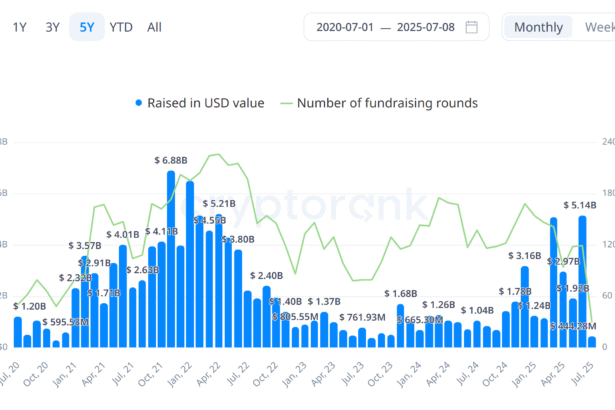Select the bar labeled $2.40B

[266, 317]
